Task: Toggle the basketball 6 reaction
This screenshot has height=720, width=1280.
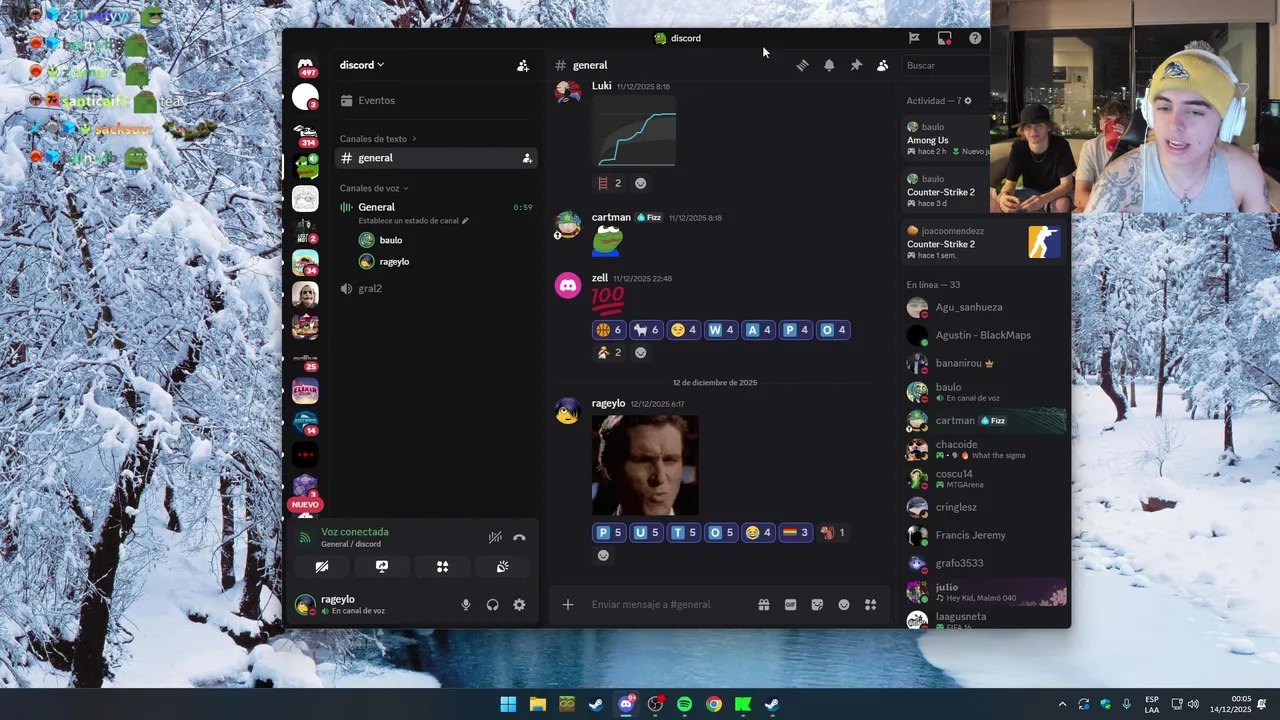Action: click(x=609, y=330)
